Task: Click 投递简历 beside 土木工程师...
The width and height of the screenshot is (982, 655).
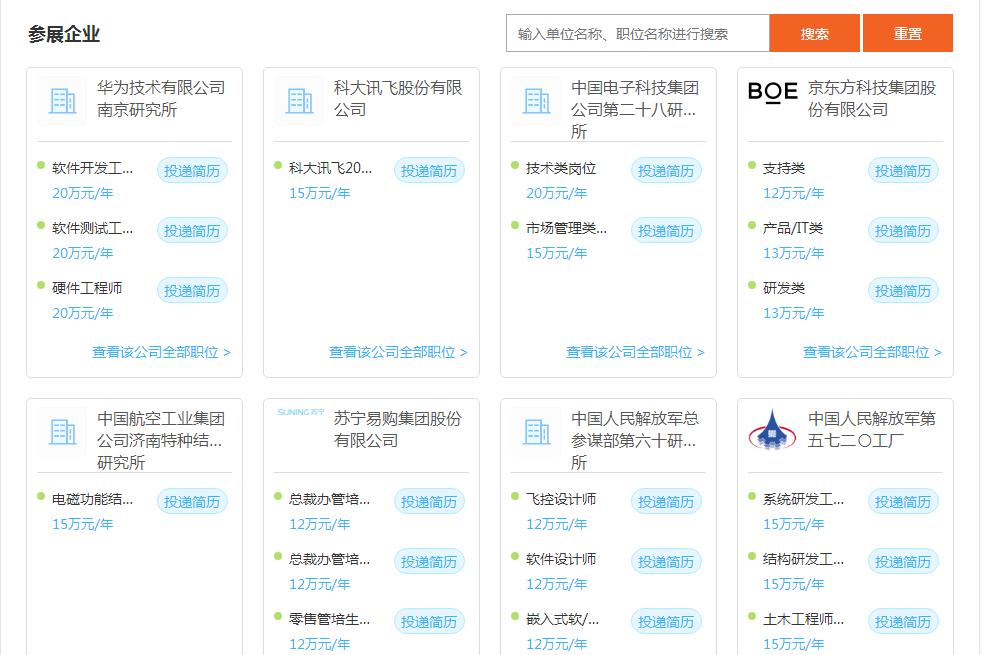Action: tap(902, 622)
